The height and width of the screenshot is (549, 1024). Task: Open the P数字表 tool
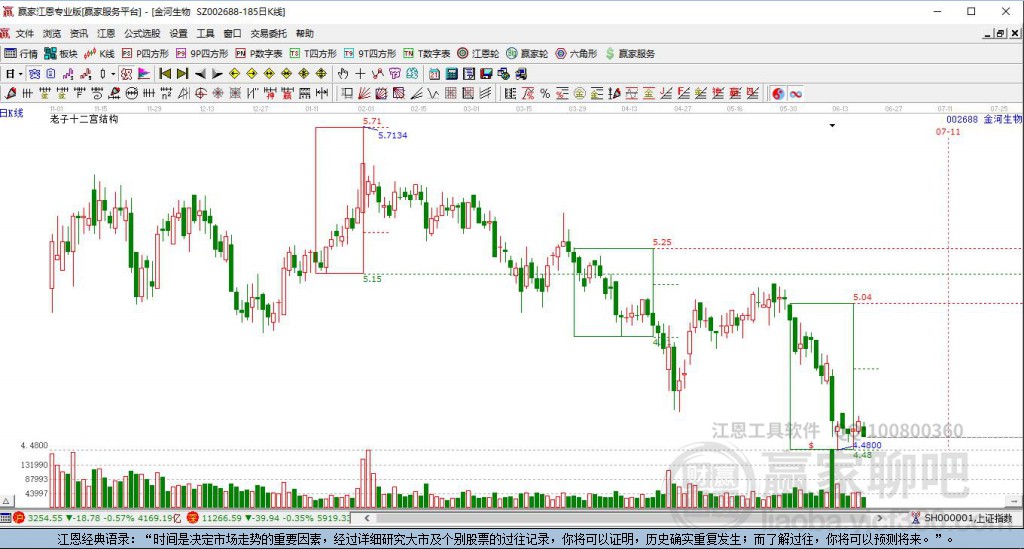pyautogui.click(x=259, y=54)
